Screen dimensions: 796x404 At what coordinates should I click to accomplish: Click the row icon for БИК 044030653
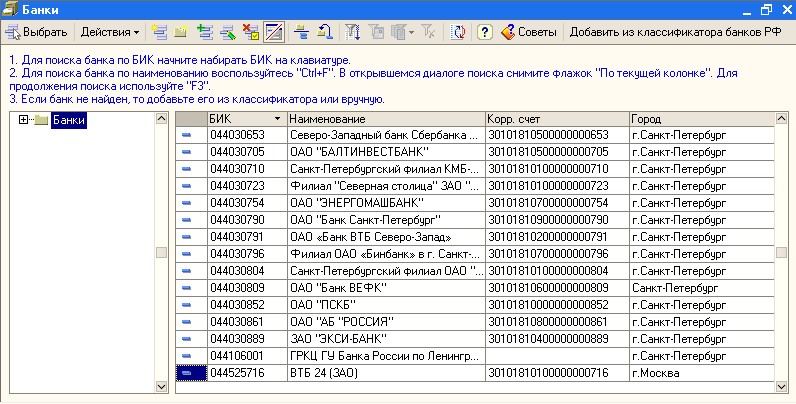186,135
